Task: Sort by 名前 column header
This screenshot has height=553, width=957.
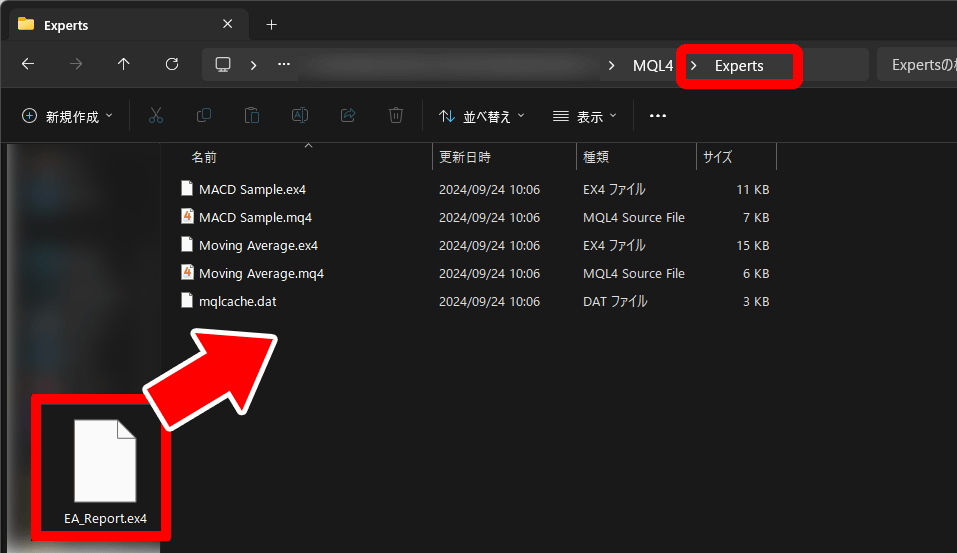Action: tap(204, 157)
